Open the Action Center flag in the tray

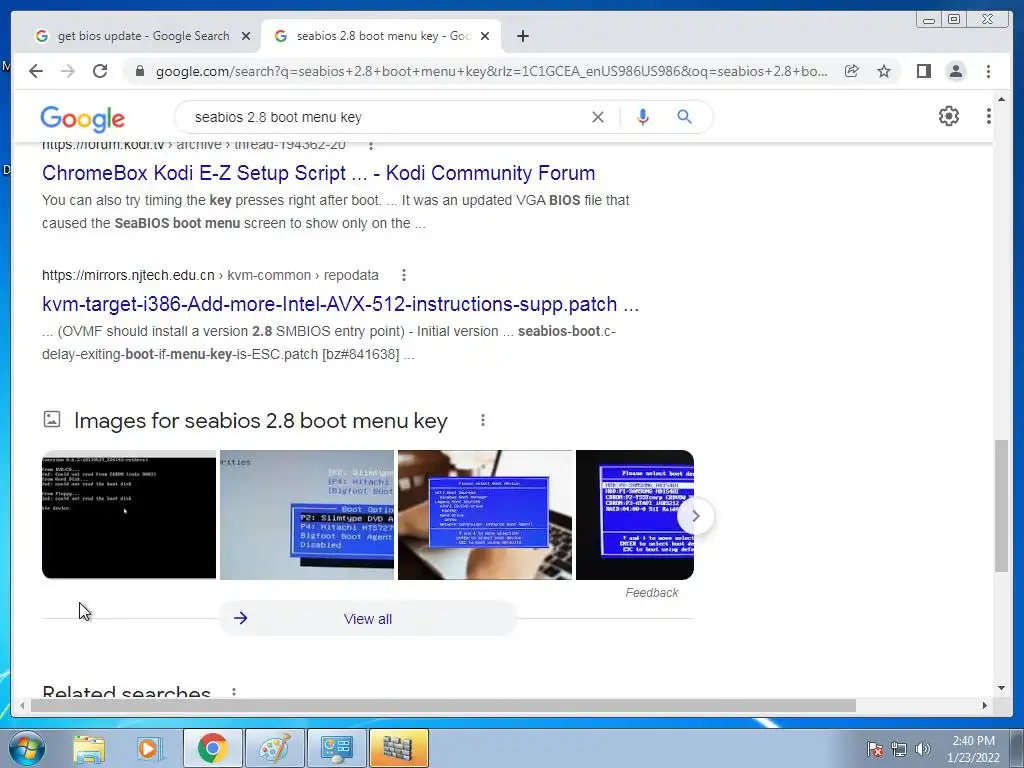(875, 749)
